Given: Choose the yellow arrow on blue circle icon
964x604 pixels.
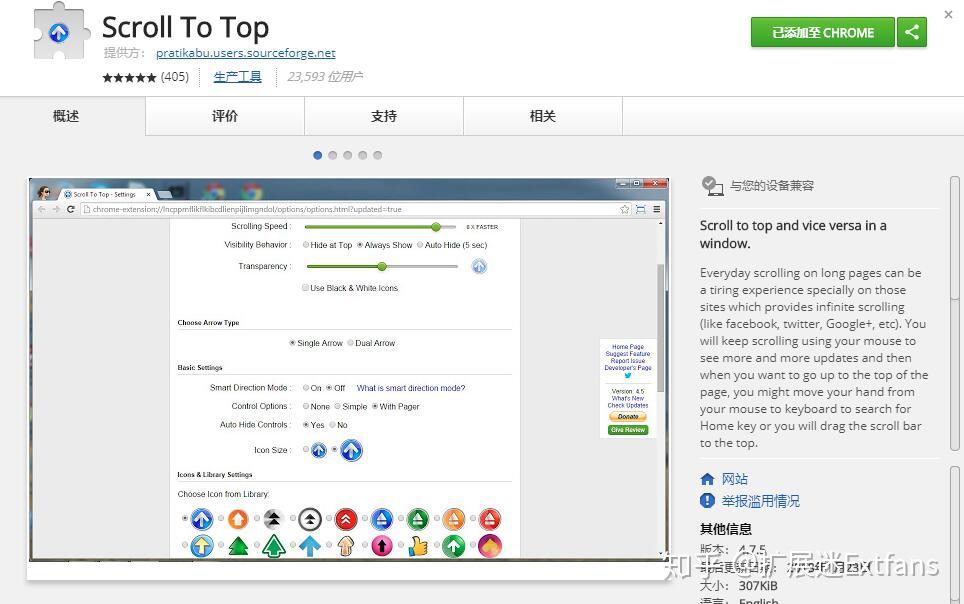Looking at the screenshot, I should click(202, 546).
